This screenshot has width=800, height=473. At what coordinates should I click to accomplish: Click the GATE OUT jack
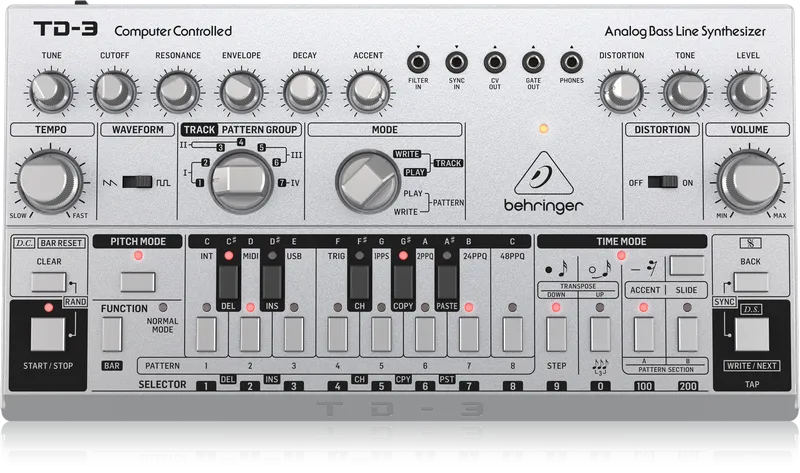(x=533, y=63)
